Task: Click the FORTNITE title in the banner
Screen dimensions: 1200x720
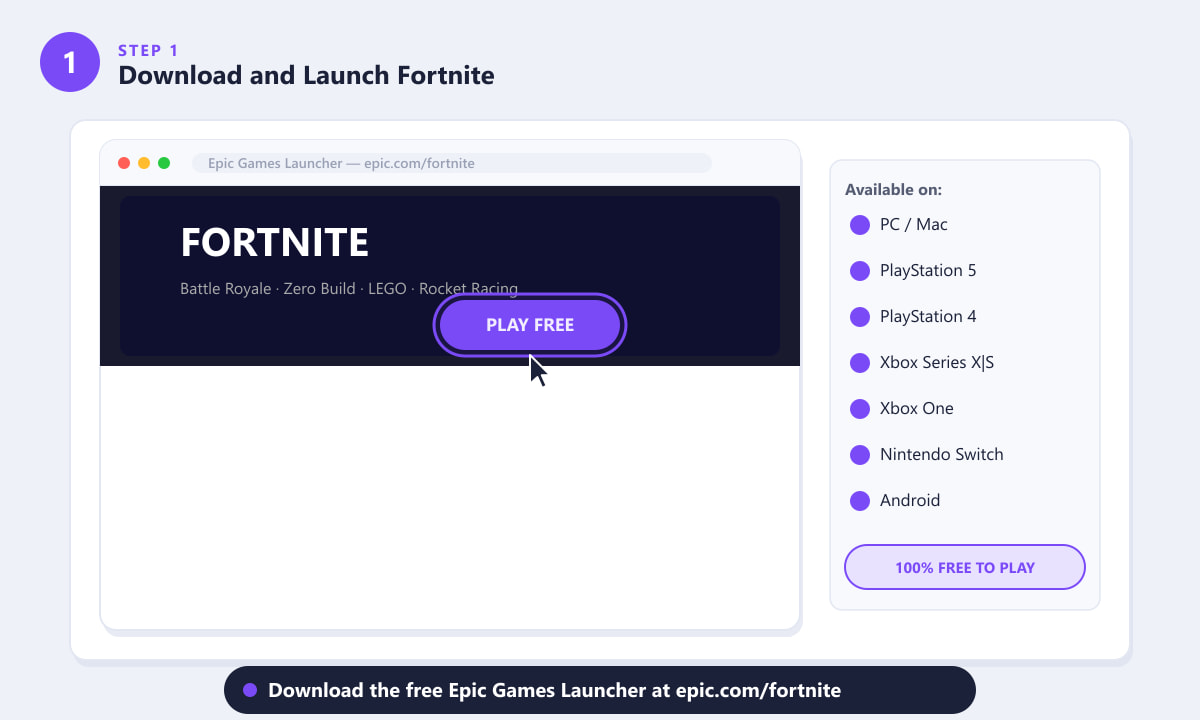Action: (x=274, y=243)
